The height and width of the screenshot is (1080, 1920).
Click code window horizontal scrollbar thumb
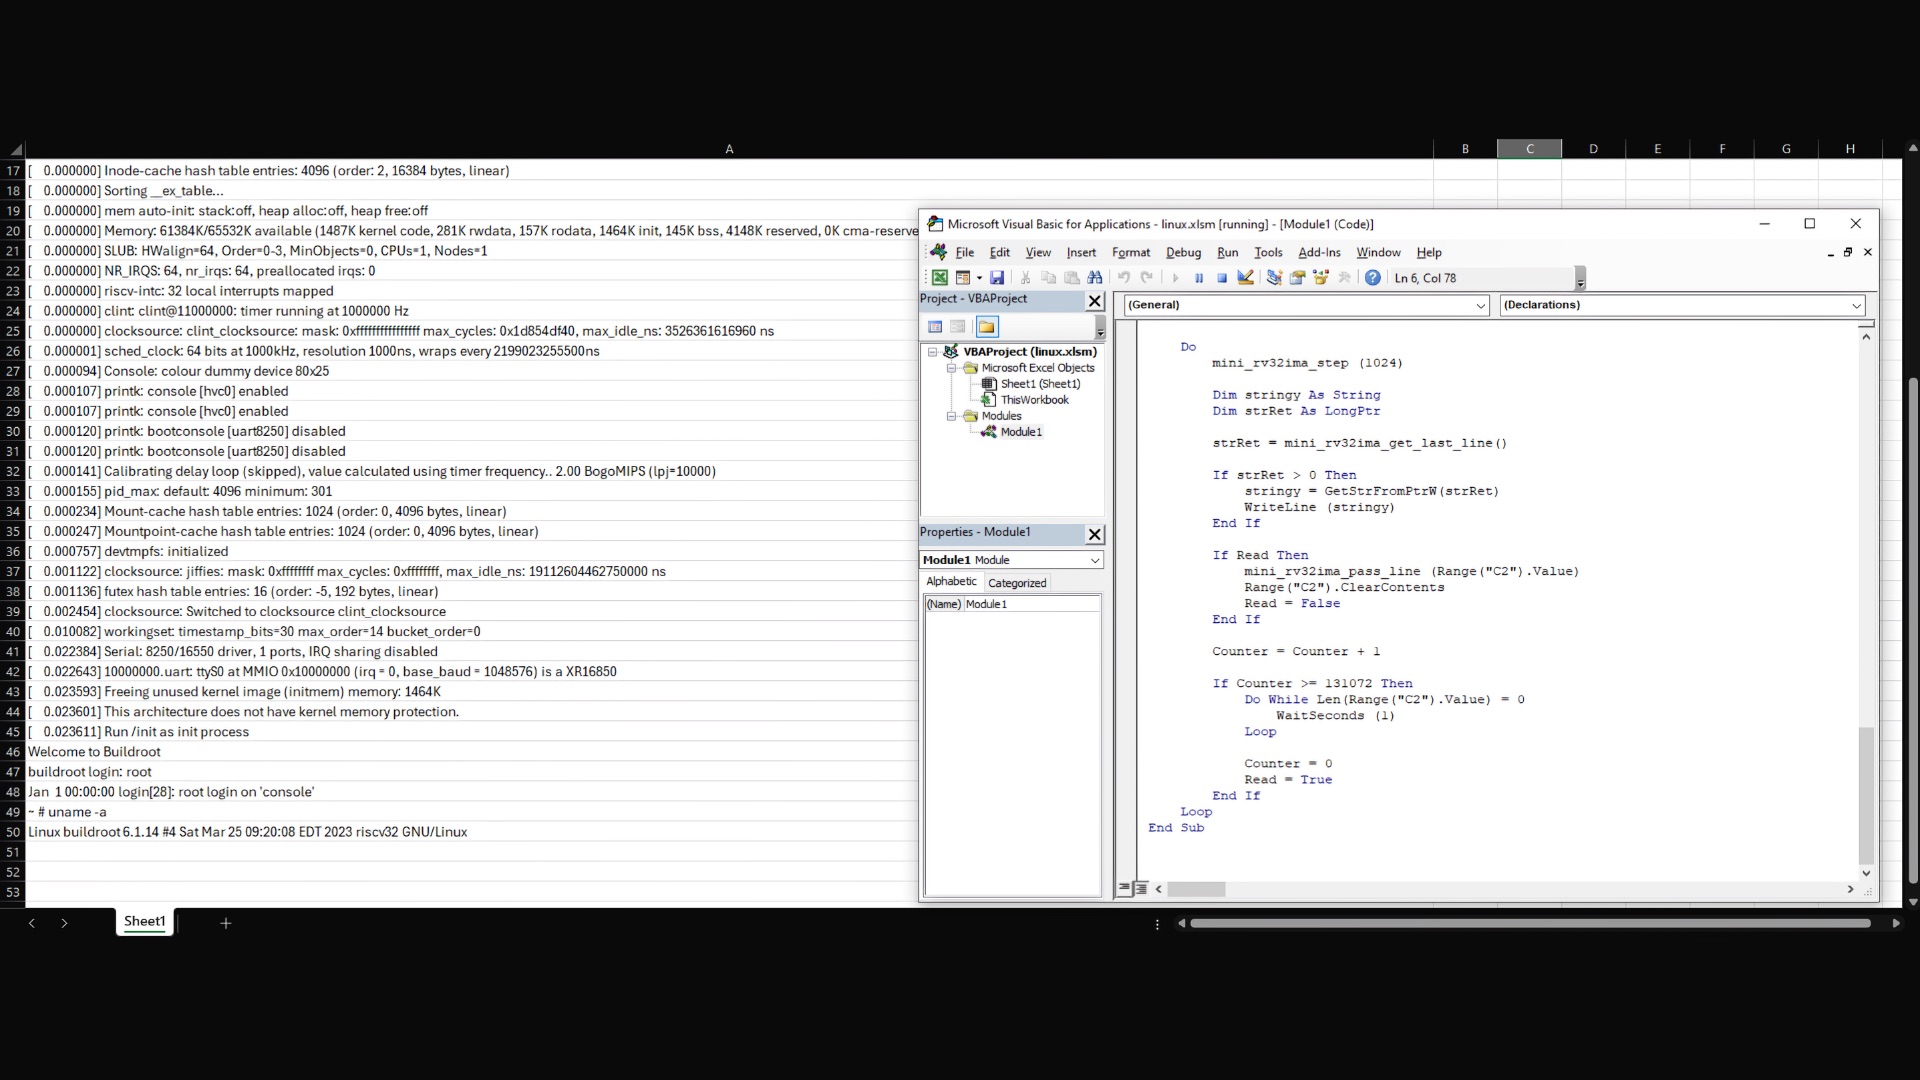pyautogui.click(x=1196, y=889)
